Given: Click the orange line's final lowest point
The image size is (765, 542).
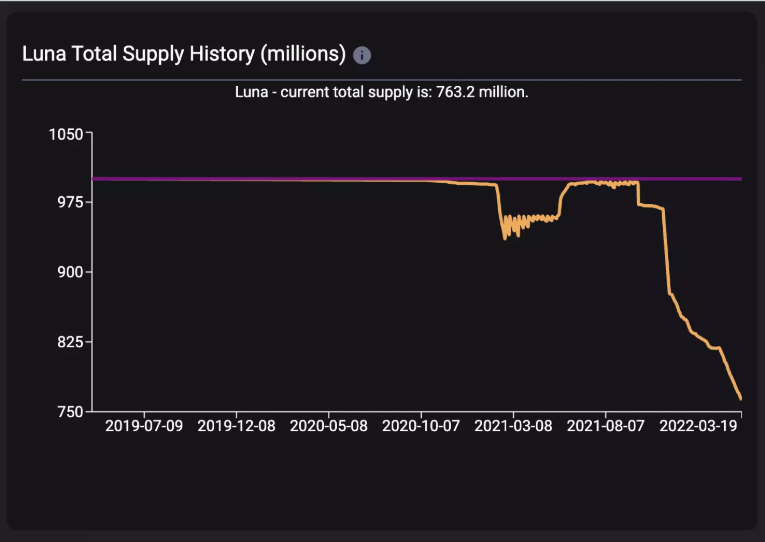Looking at the screenshot, I should pos(740,398).
